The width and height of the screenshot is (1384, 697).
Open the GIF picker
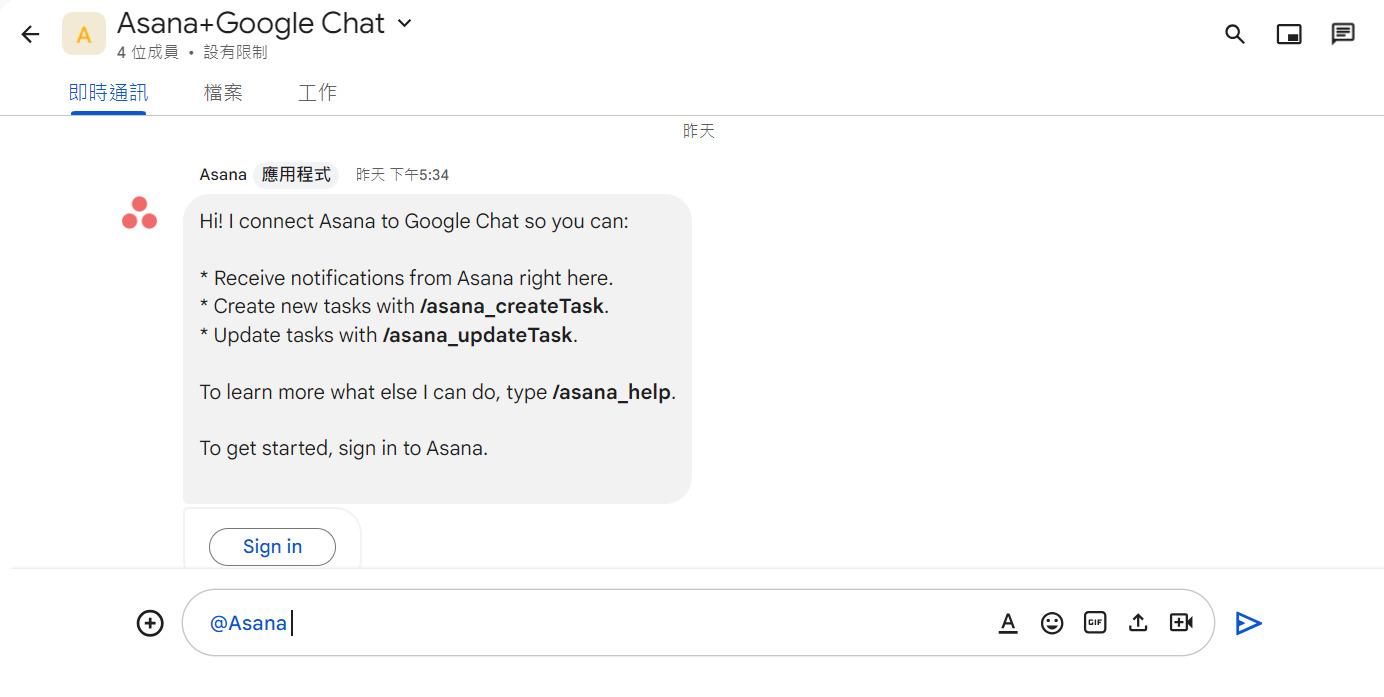click(1095, 623)
